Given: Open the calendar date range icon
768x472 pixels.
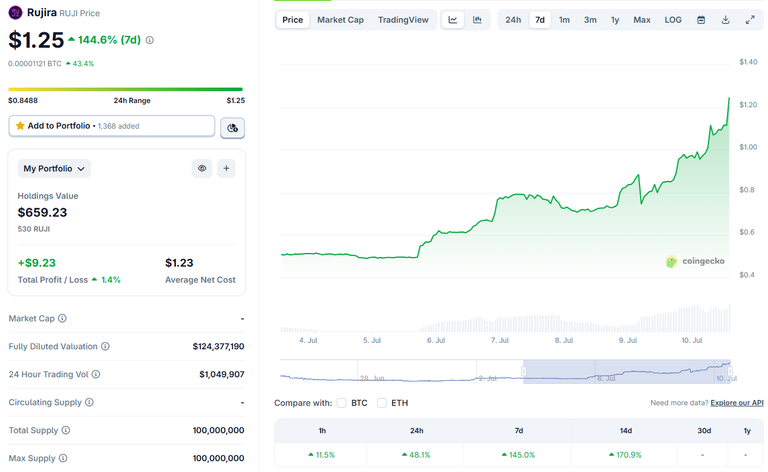Looking at the screenshot, I should click(701, 20).
